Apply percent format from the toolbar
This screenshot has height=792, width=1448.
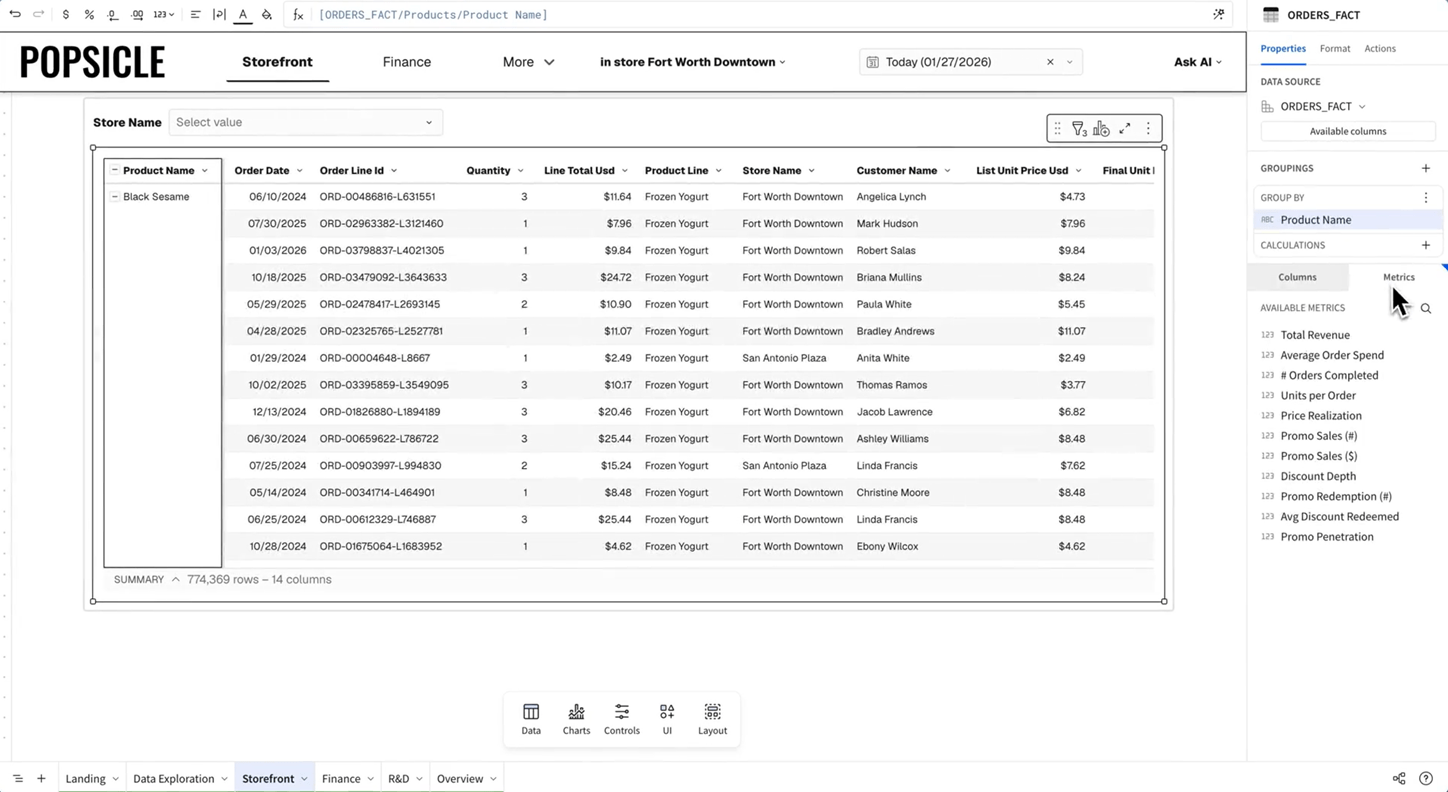click(x=89, y=15)
